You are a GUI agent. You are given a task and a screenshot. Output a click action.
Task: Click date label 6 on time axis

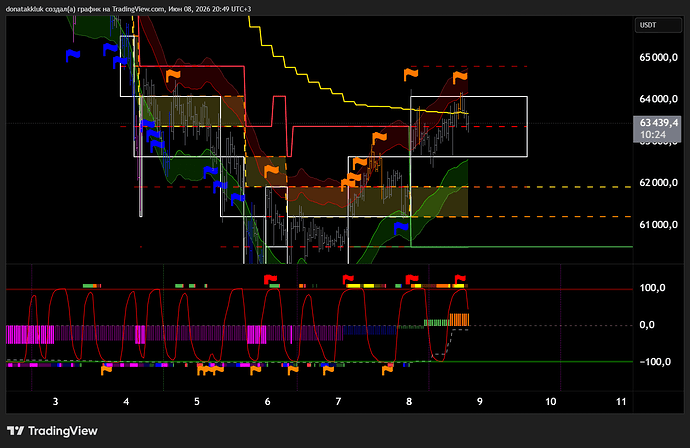coord(268,401)
